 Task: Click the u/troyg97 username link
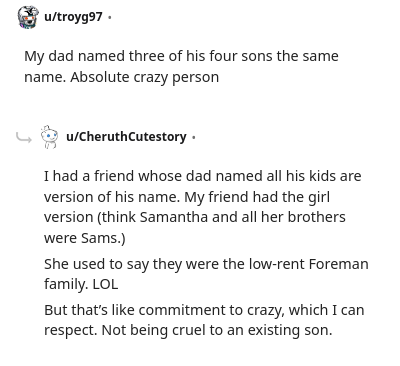[73, 17]
